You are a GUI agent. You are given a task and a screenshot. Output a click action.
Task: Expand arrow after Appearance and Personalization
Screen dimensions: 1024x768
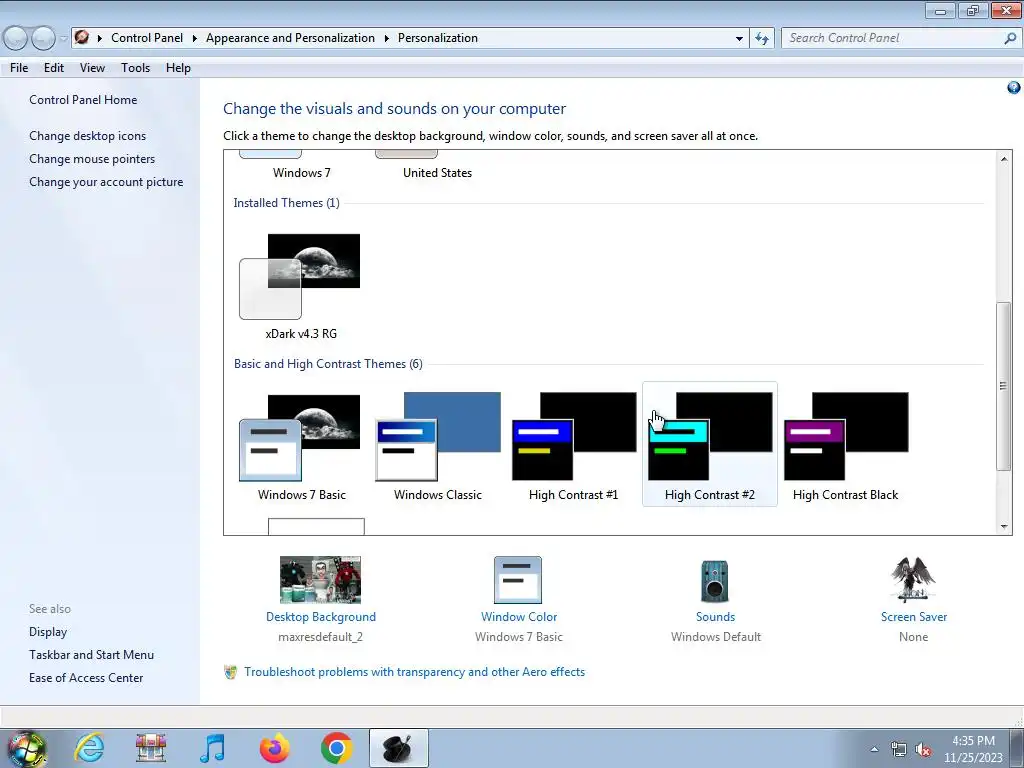(387, 38)
